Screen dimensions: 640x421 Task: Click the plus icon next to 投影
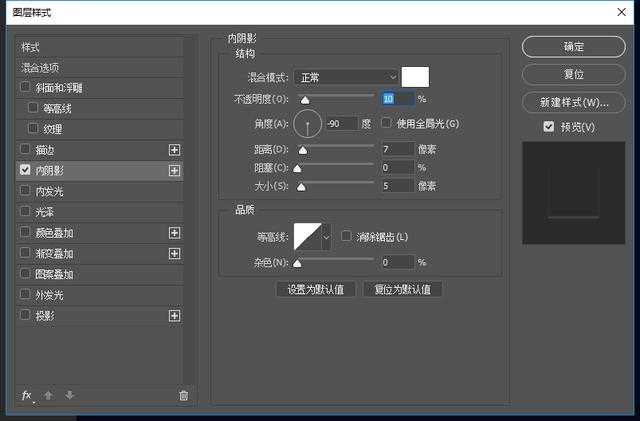[x=175, y=316]
